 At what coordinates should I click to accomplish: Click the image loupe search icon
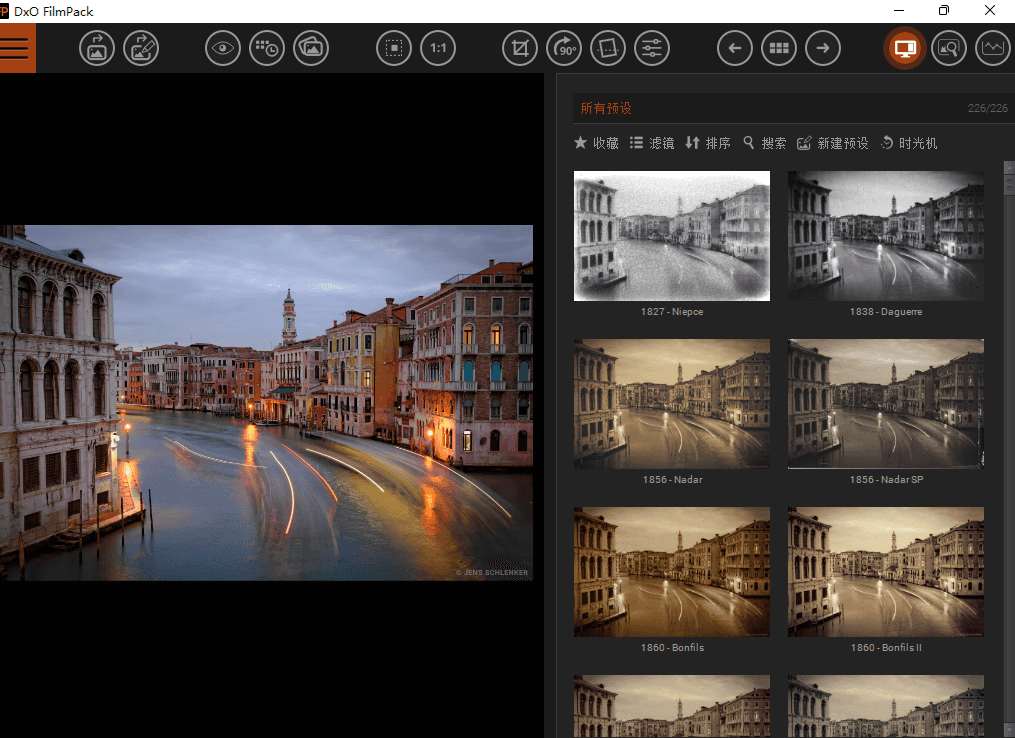coord(949,48)
